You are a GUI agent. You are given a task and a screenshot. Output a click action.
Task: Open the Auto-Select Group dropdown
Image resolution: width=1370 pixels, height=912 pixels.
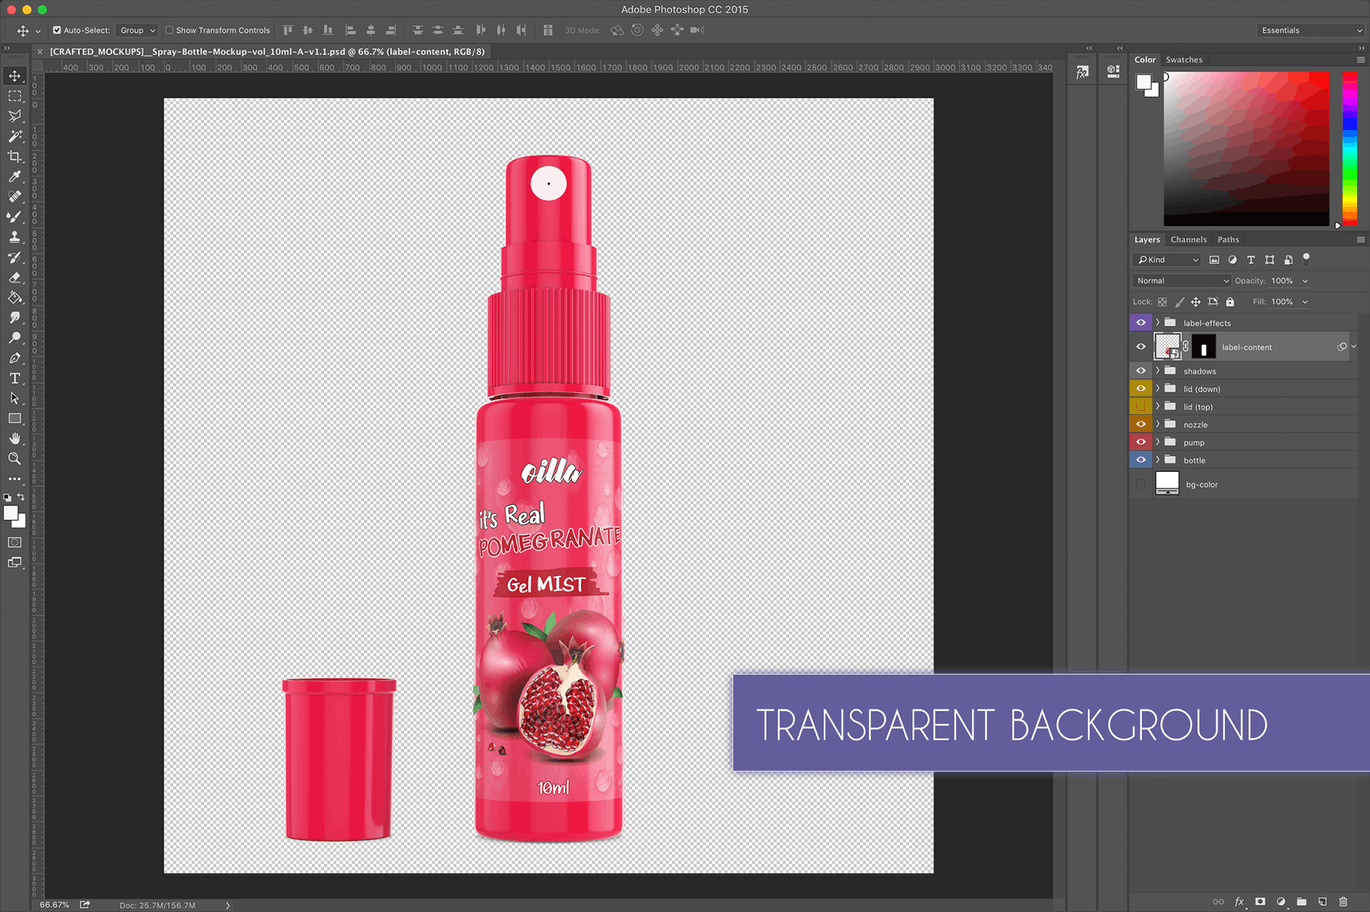pos(137,30)
